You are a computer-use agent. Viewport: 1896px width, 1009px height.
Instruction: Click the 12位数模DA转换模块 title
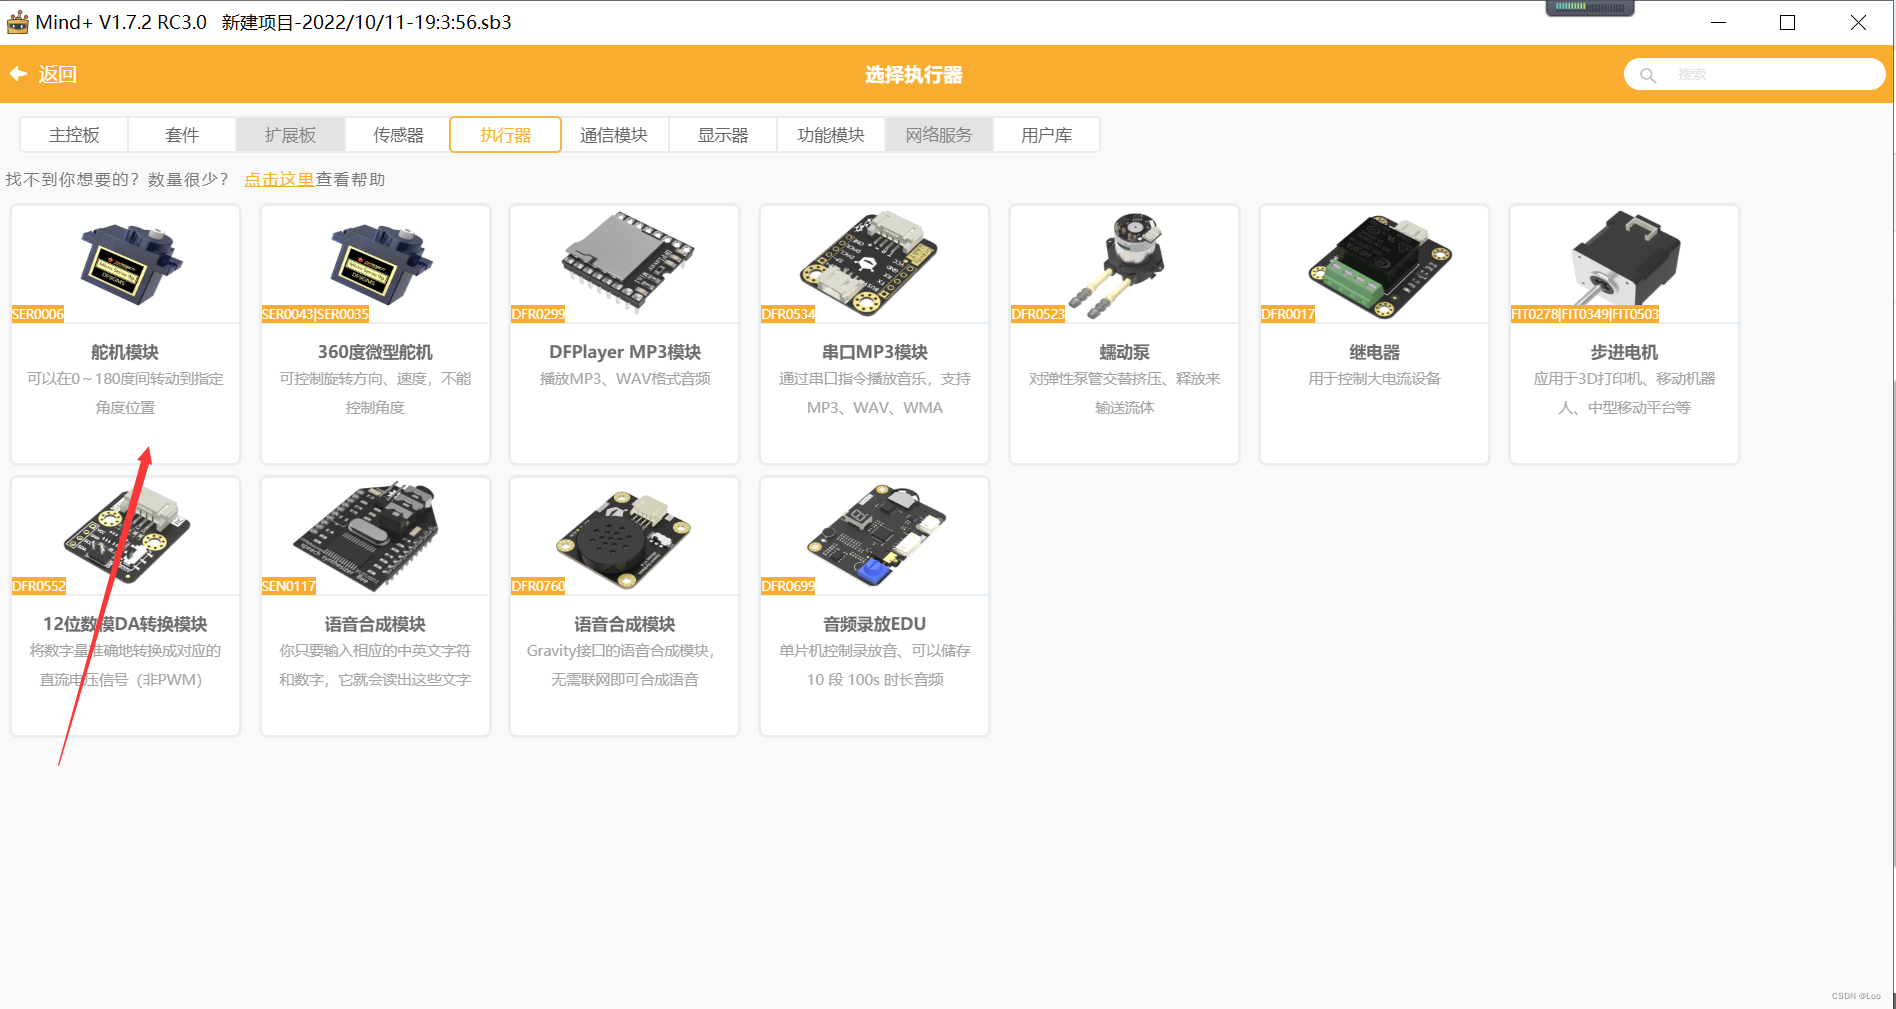[125, 624]
